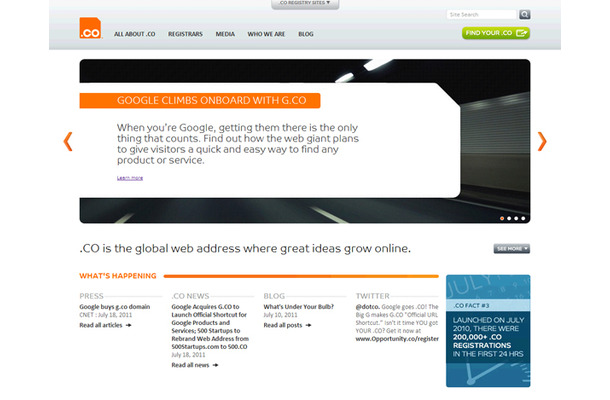Open What's Under Your Bulb? post
The height and width of the screenshot is (400, 610).
pos(299,307)
